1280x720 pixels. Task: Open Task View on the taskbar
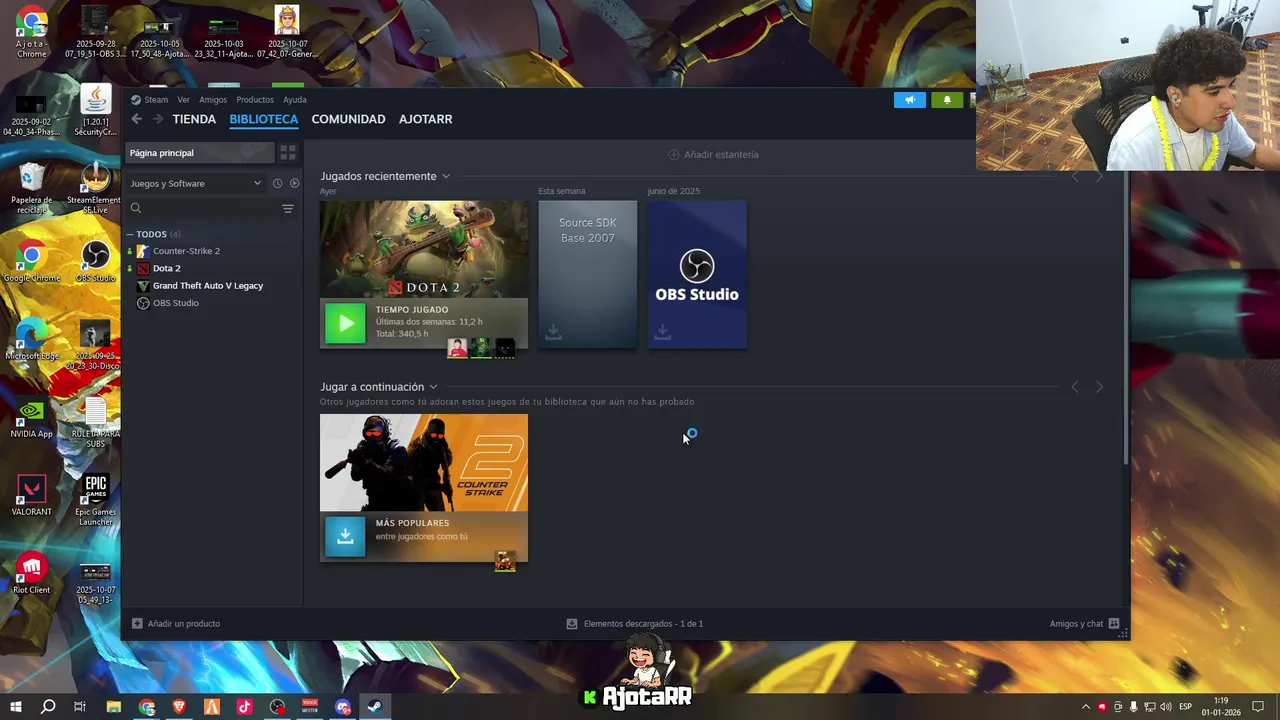pyautogui.click(x=80, y=707)
